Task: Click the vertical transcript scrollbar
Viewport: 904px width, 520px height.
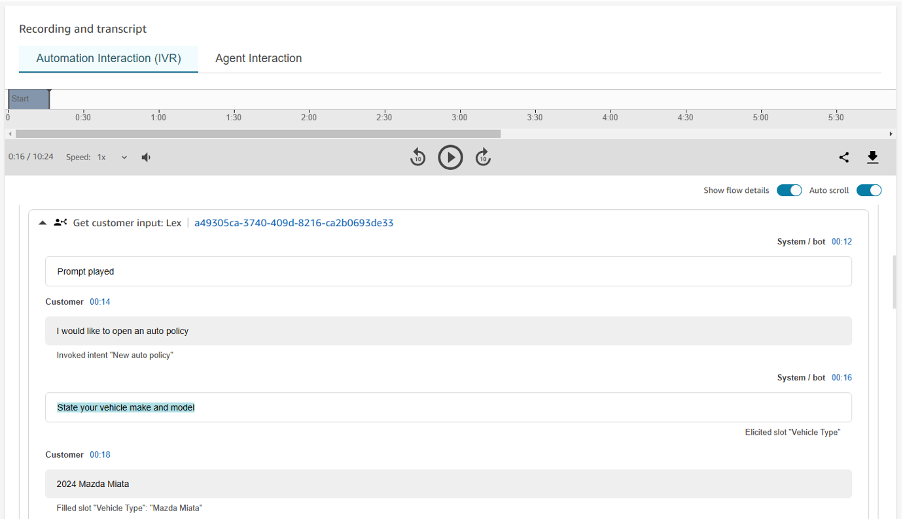Action: (x=895, y=282)
